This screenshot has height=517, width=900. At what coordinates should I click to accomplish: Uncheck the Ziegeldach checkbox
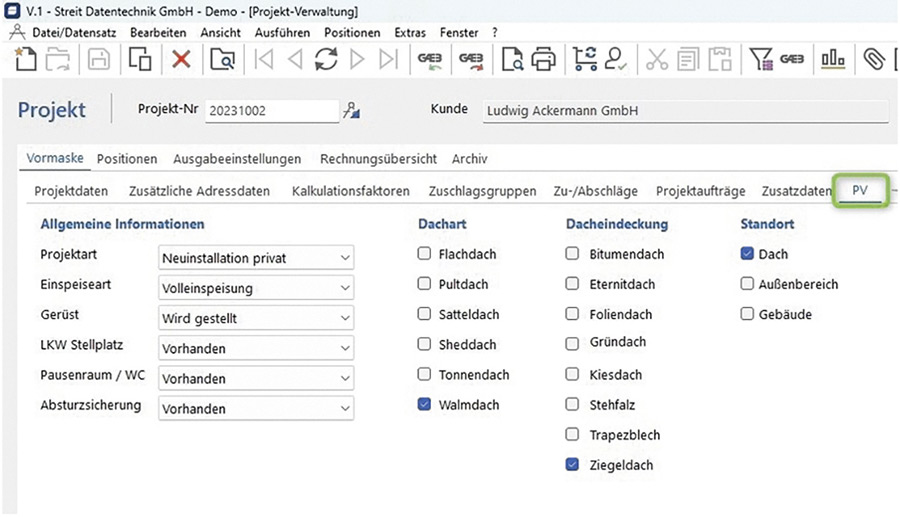(572, 465)
